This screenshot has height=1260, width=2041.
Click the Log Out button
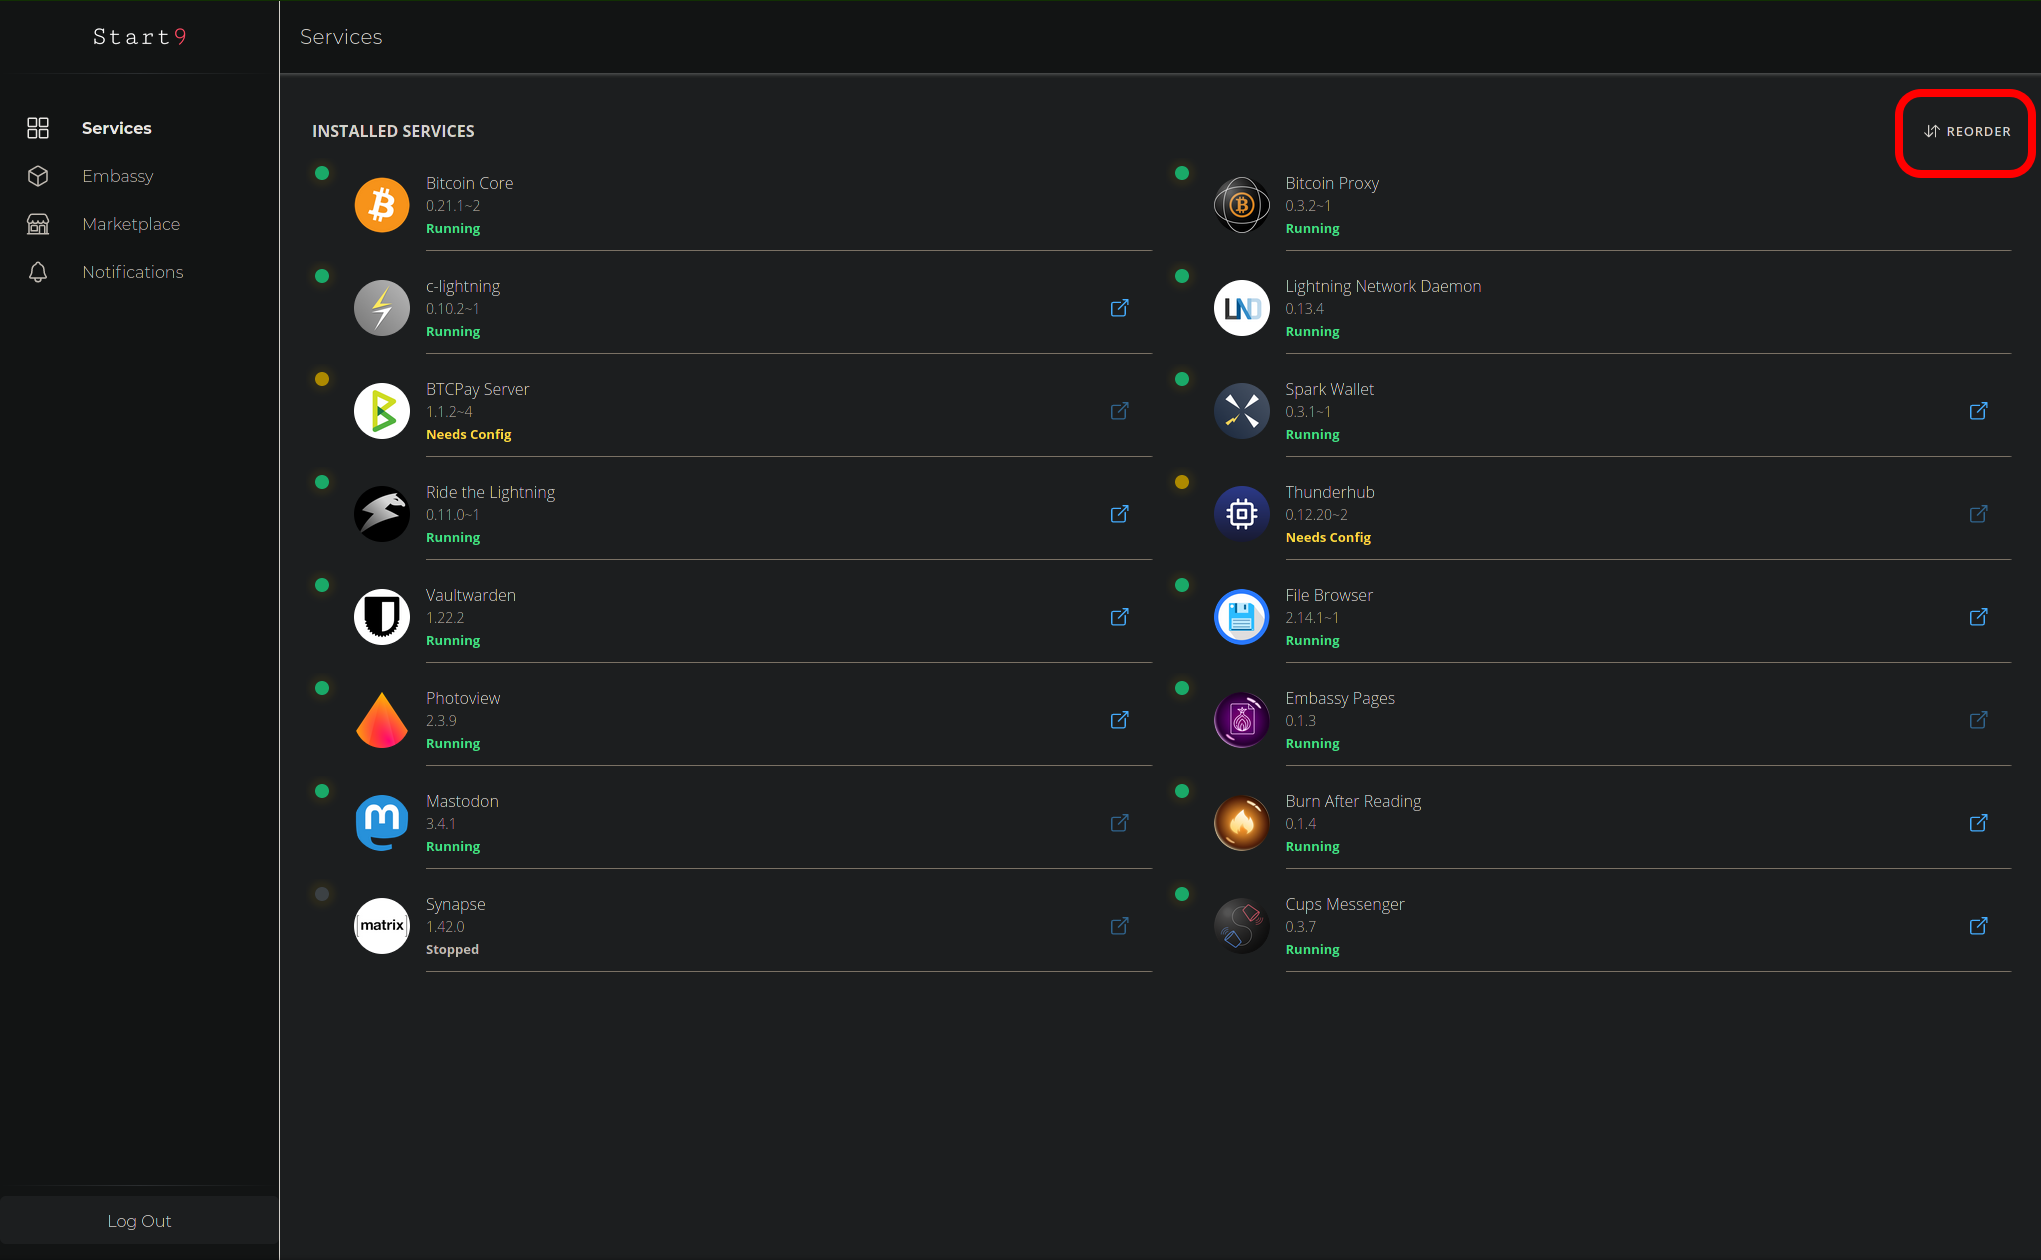(139, 1221)
